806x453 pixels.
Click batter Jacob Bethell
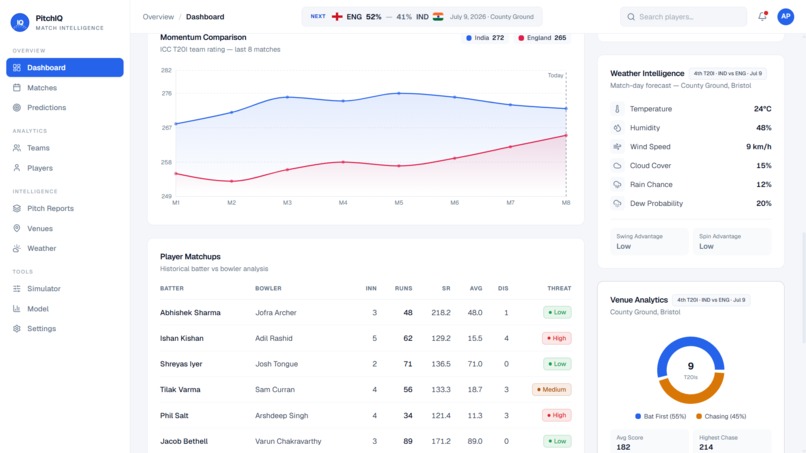tap(184, 441)
